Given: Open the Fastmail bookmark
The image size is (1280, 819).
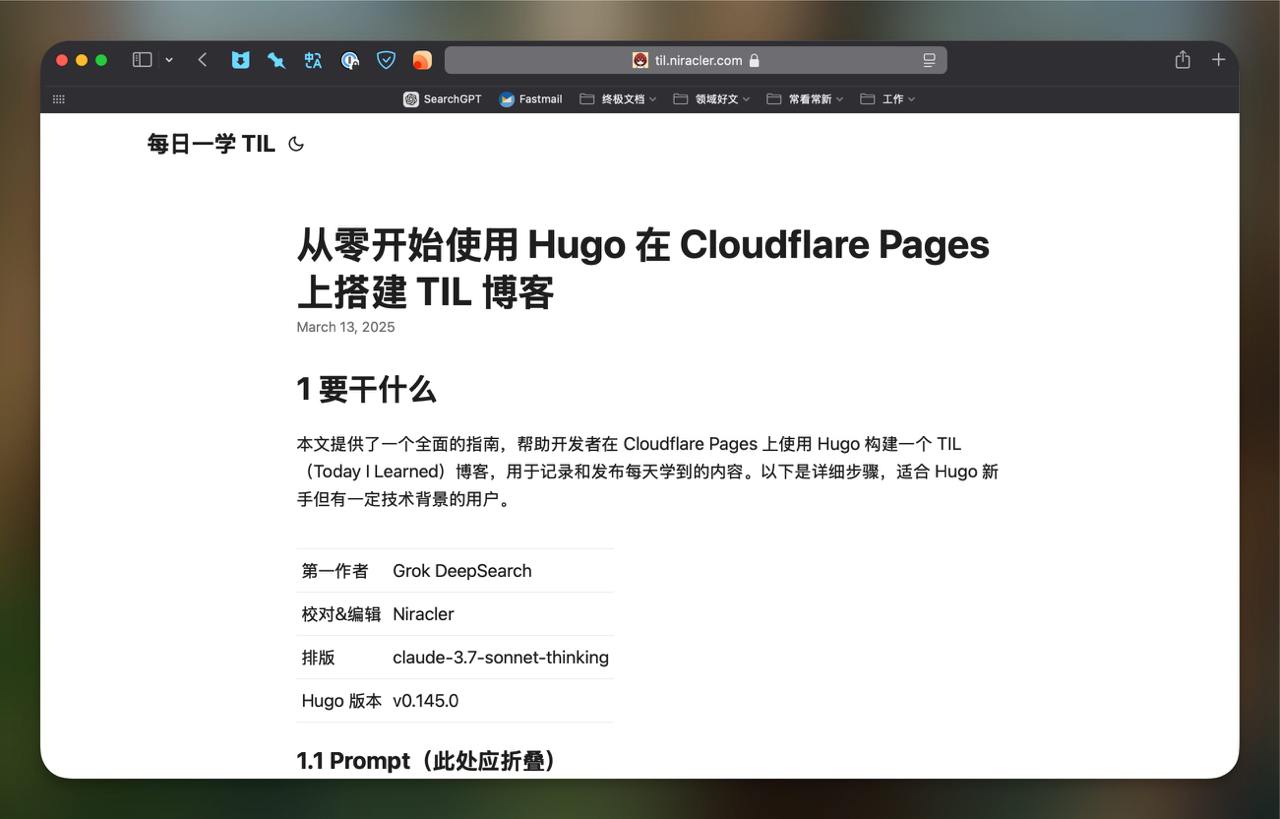Looking at the screenshot, I should point(531,99).
